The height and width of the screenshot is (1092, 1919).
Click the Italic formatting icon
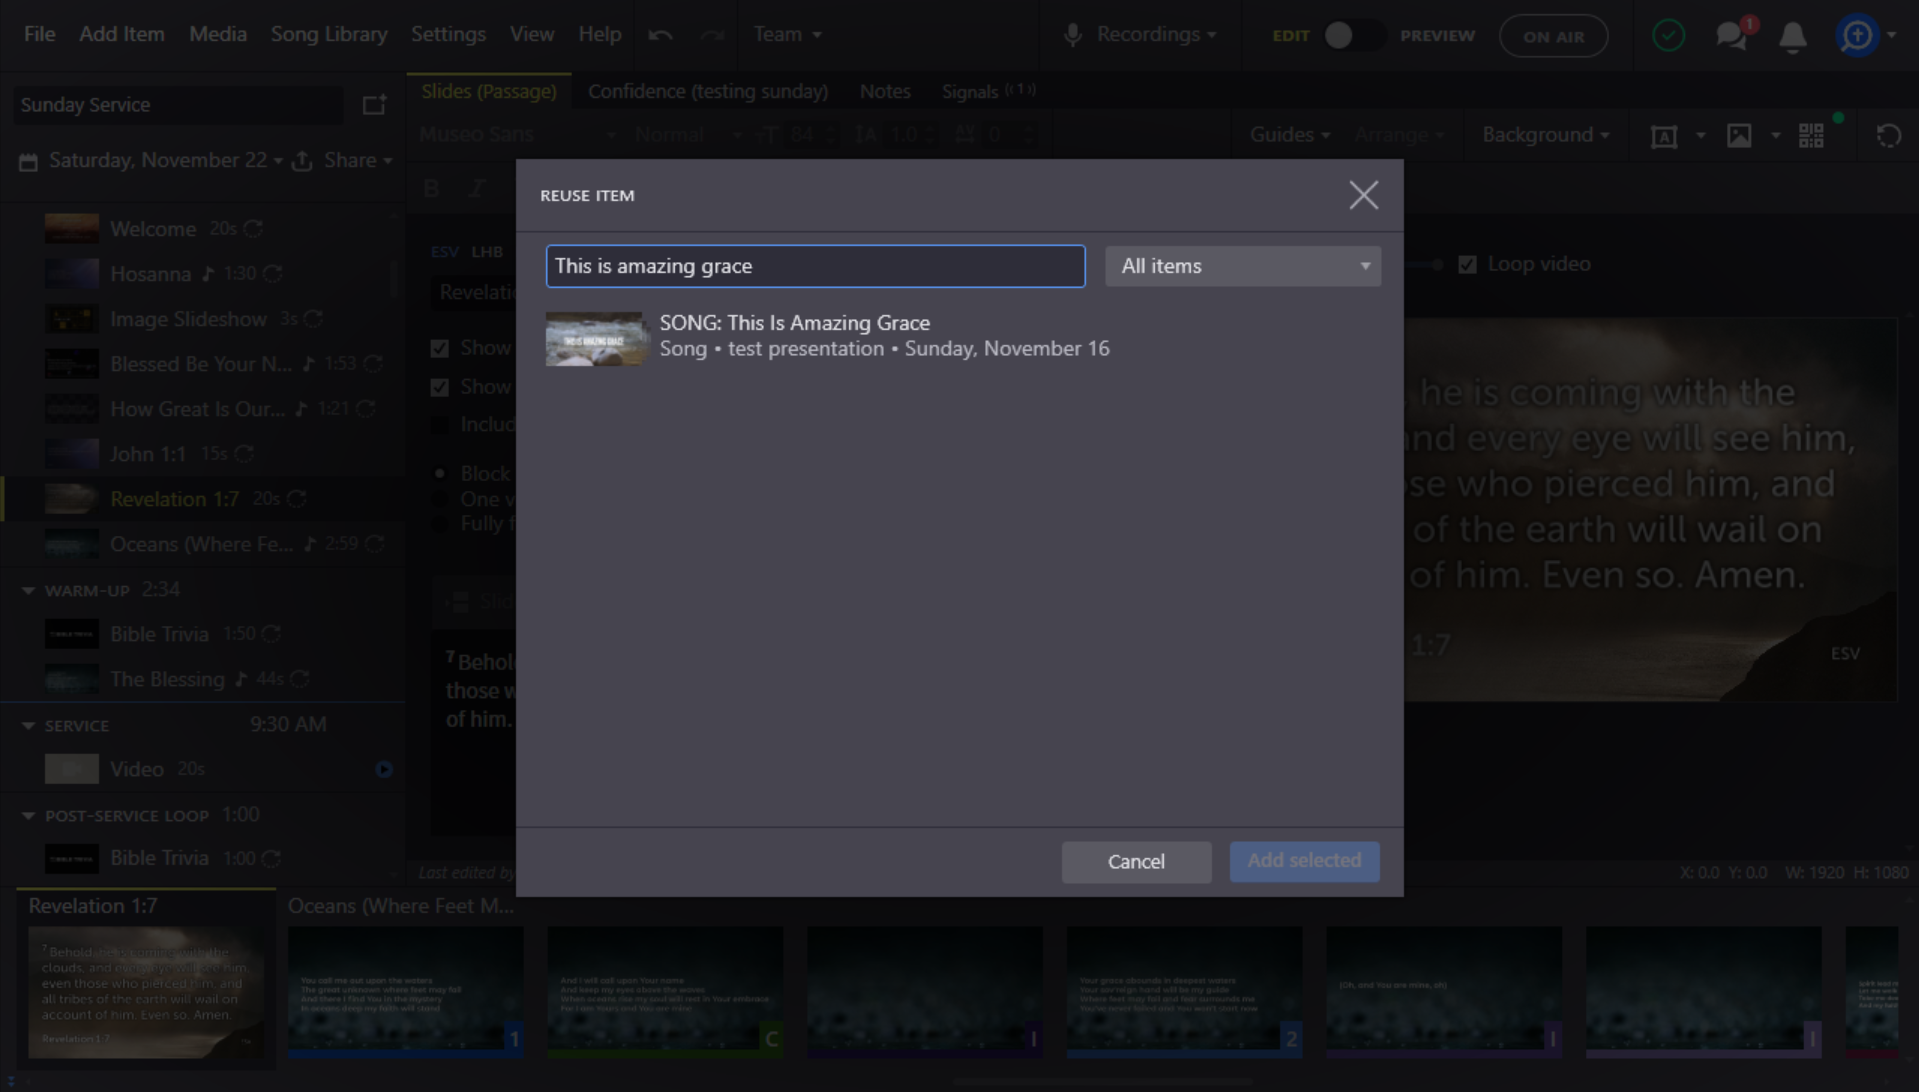[477, 188]
